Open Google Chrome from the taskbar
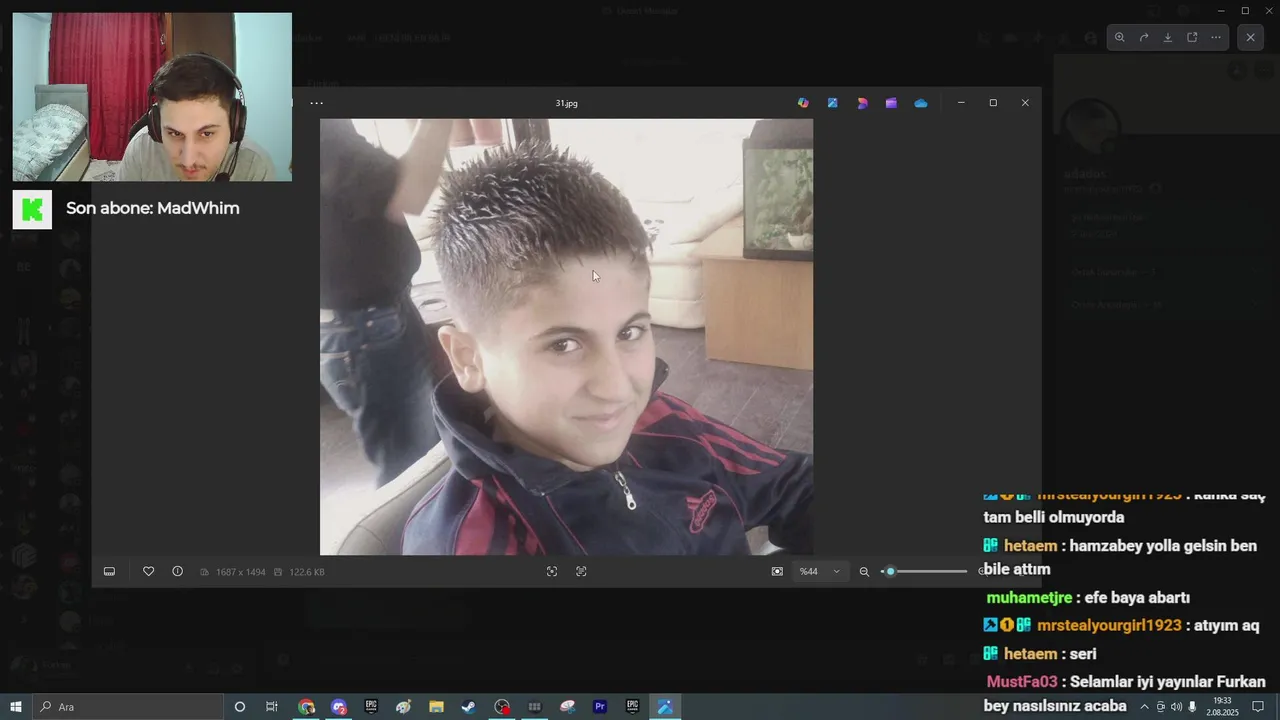The width and height of the screenshot is (1280, 720). pos(306,707)
